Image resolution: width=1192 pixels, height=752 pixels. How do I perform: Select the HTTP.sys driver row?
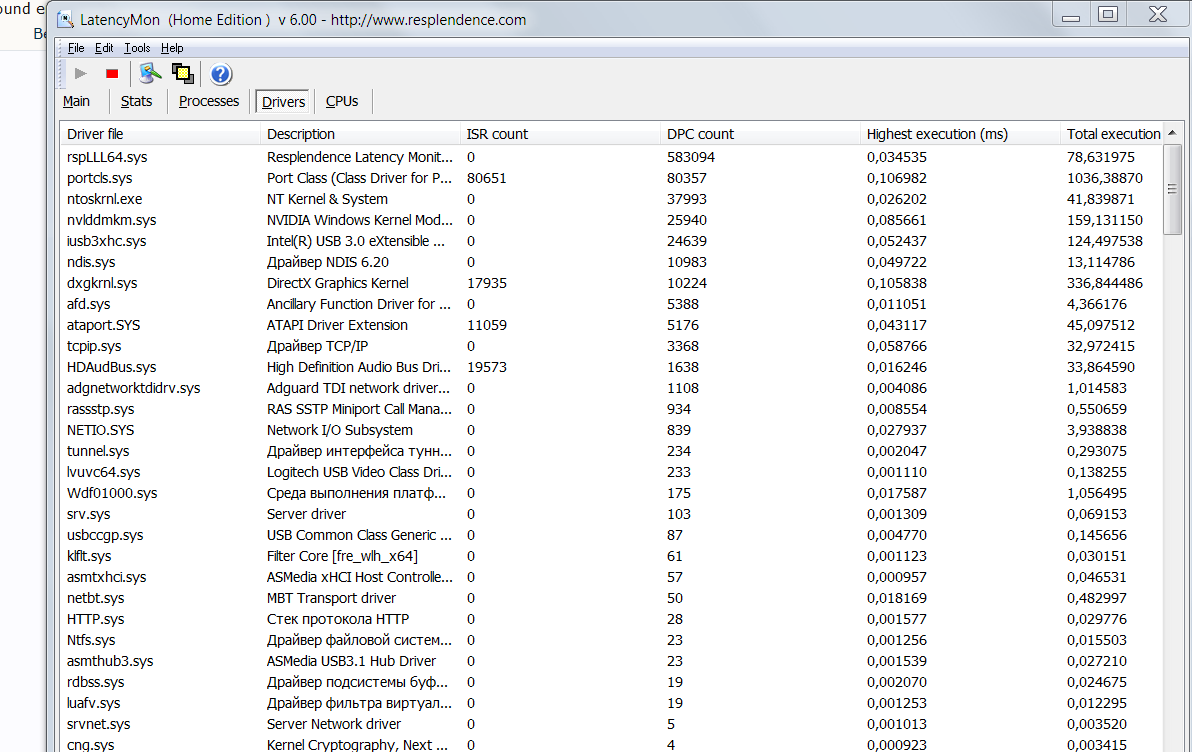coord(612,619)
